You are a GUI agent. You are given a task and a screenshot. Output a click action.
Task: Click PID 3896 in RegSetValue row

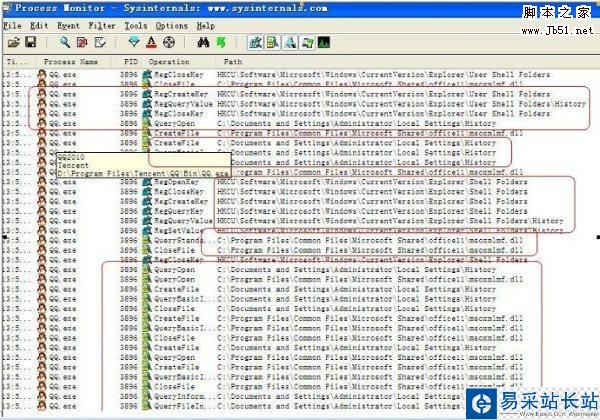click(x=129, y=231)
